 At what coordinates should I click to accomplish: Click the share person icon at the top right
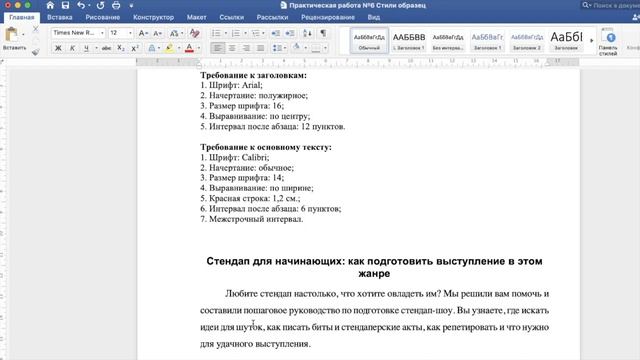[636, 17]
